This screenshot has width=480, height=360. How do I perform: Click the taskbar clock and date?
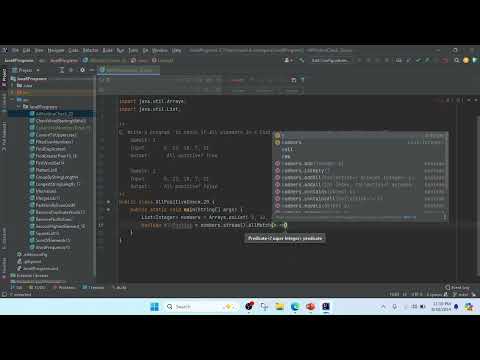coord(441,307)
